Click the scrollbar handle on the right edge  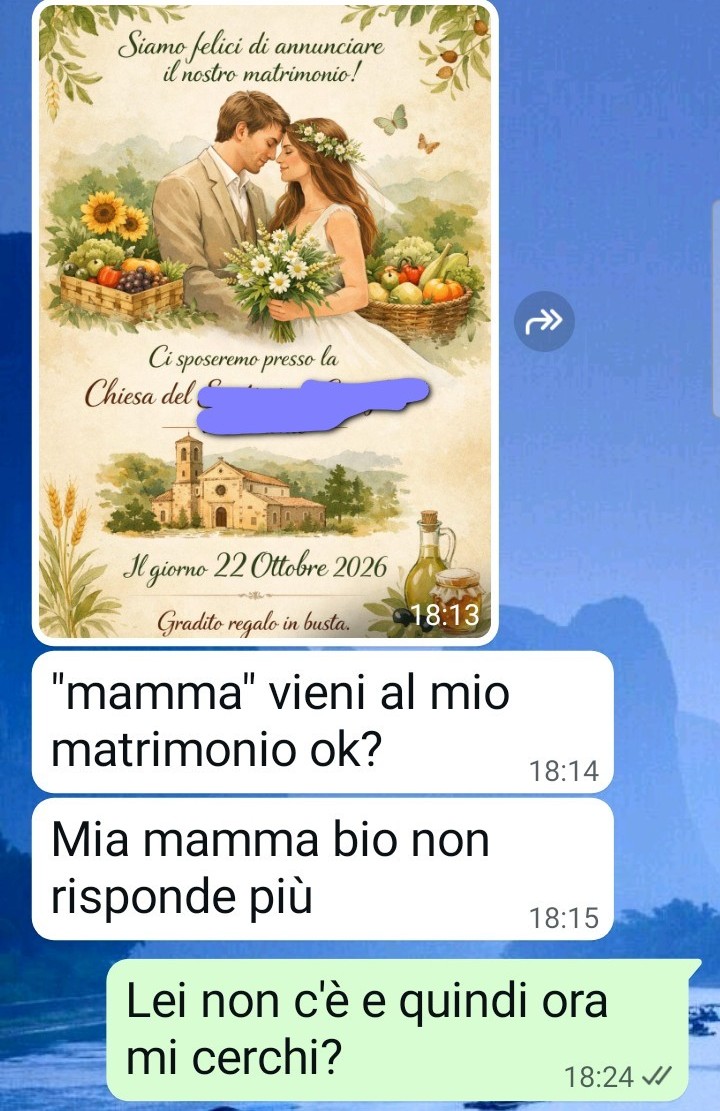pyautogui.click(x=716, y=306)
